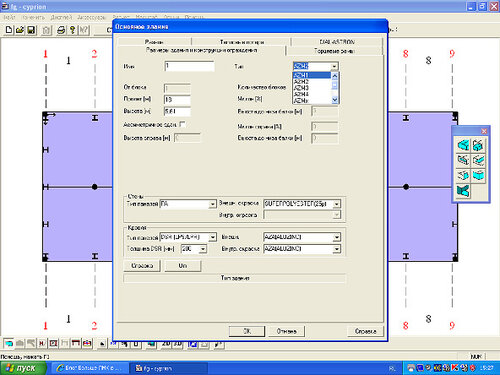This screenshot has height=375, width=500.
Task: Switch to the Internet Explorer taskbar window
Action: click(x=89, y=368)
